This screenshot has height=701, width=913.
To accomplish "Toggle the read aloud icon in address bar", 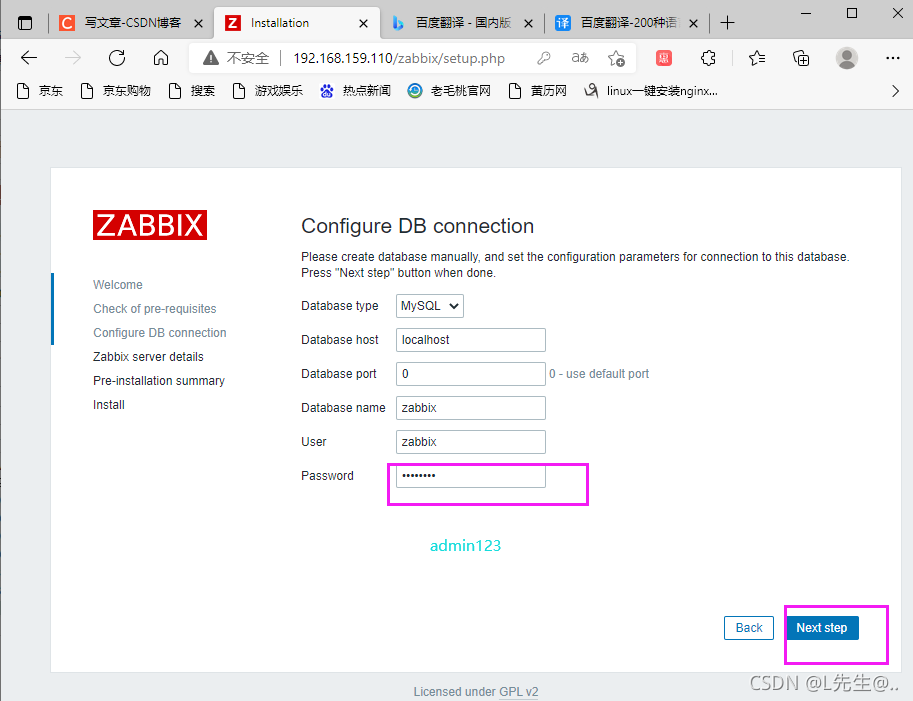I will coord(580,58).
